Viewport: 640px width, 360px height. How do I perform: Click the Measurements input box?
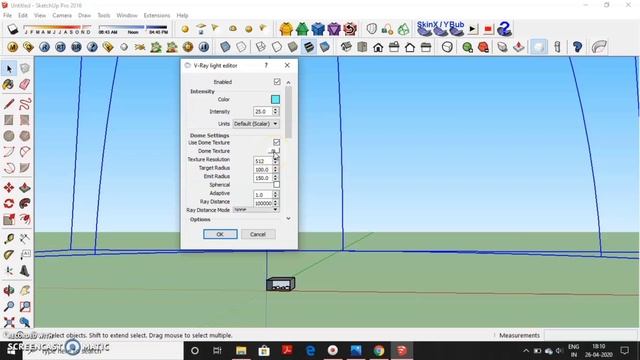click(x=591, y=335)
